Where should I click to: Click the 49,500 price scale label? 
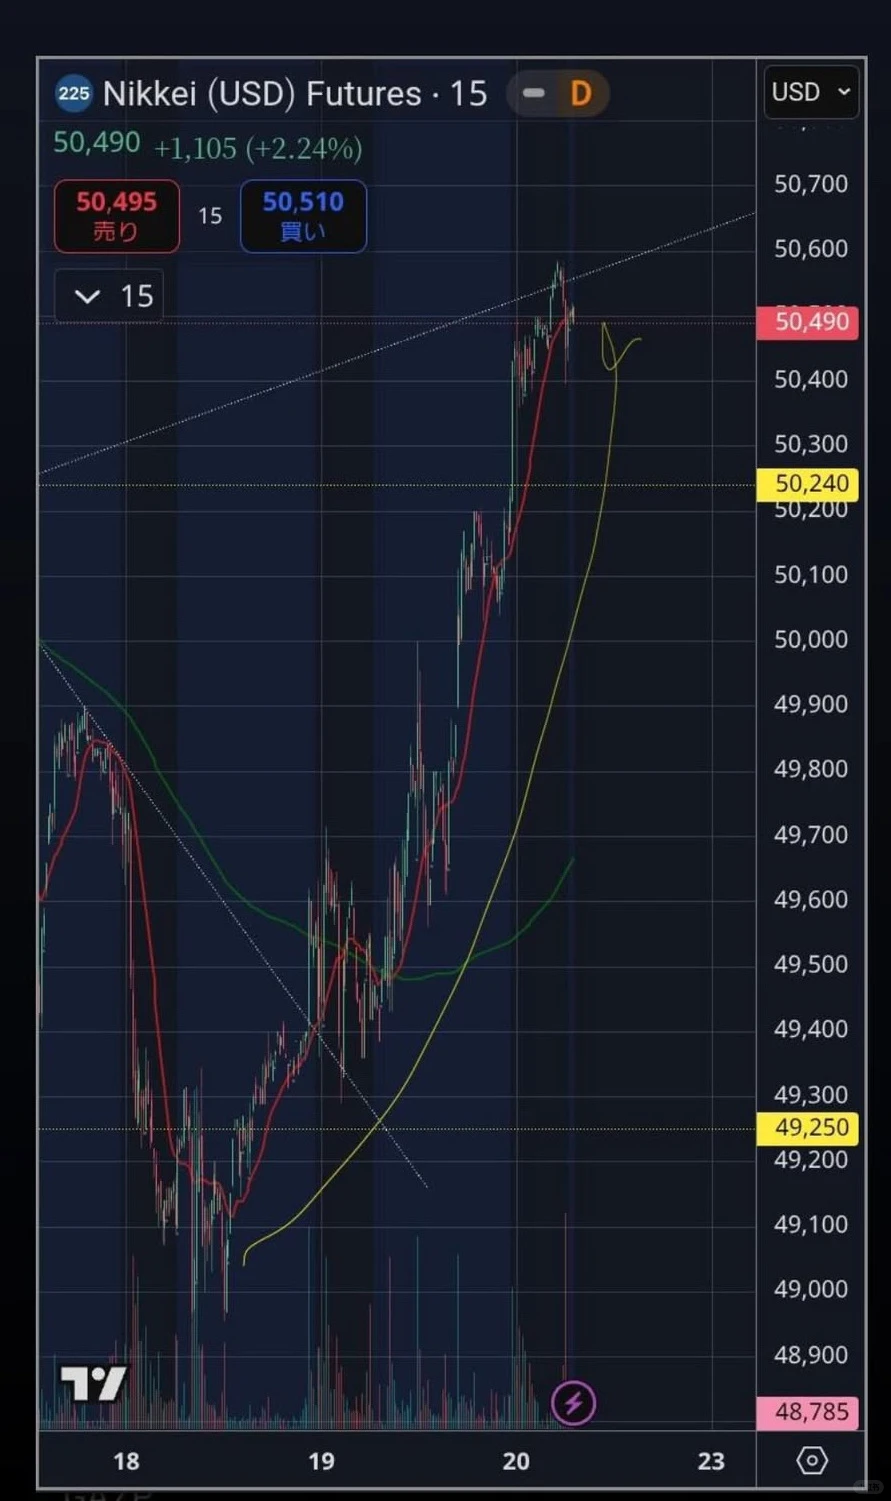point(811,964)
